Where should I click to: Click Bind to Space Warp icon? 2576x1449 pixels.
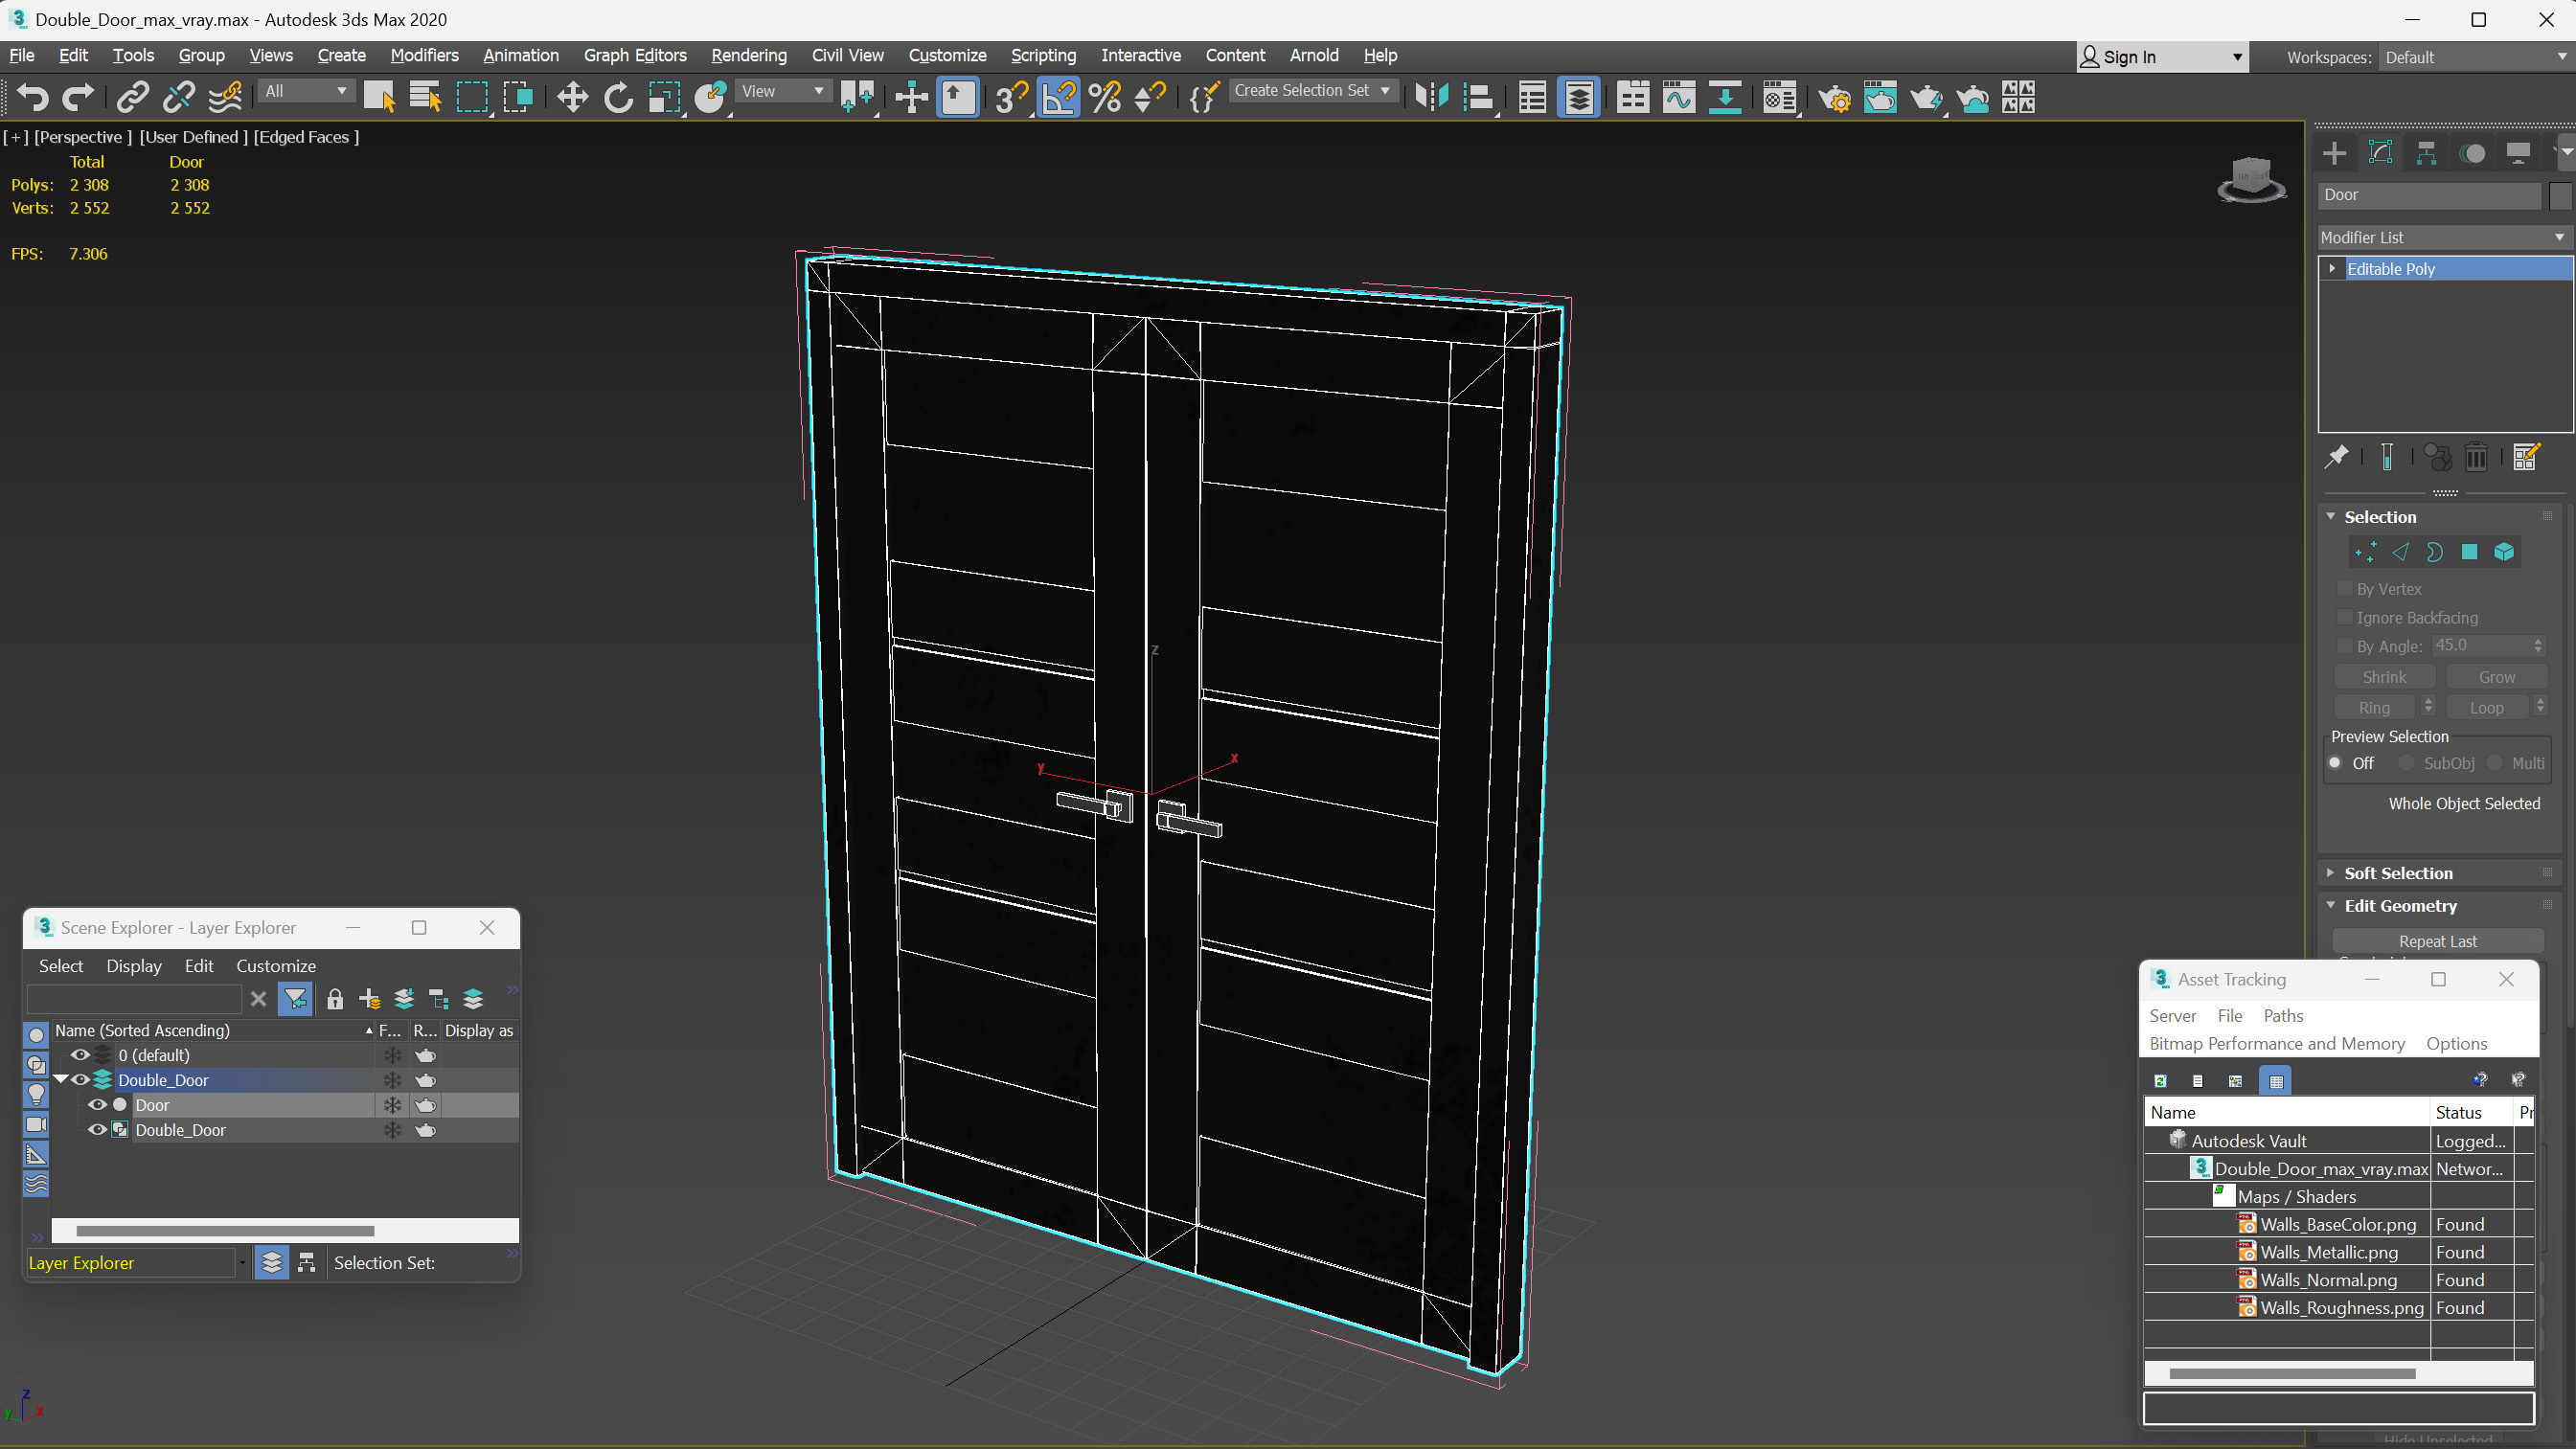225,97
